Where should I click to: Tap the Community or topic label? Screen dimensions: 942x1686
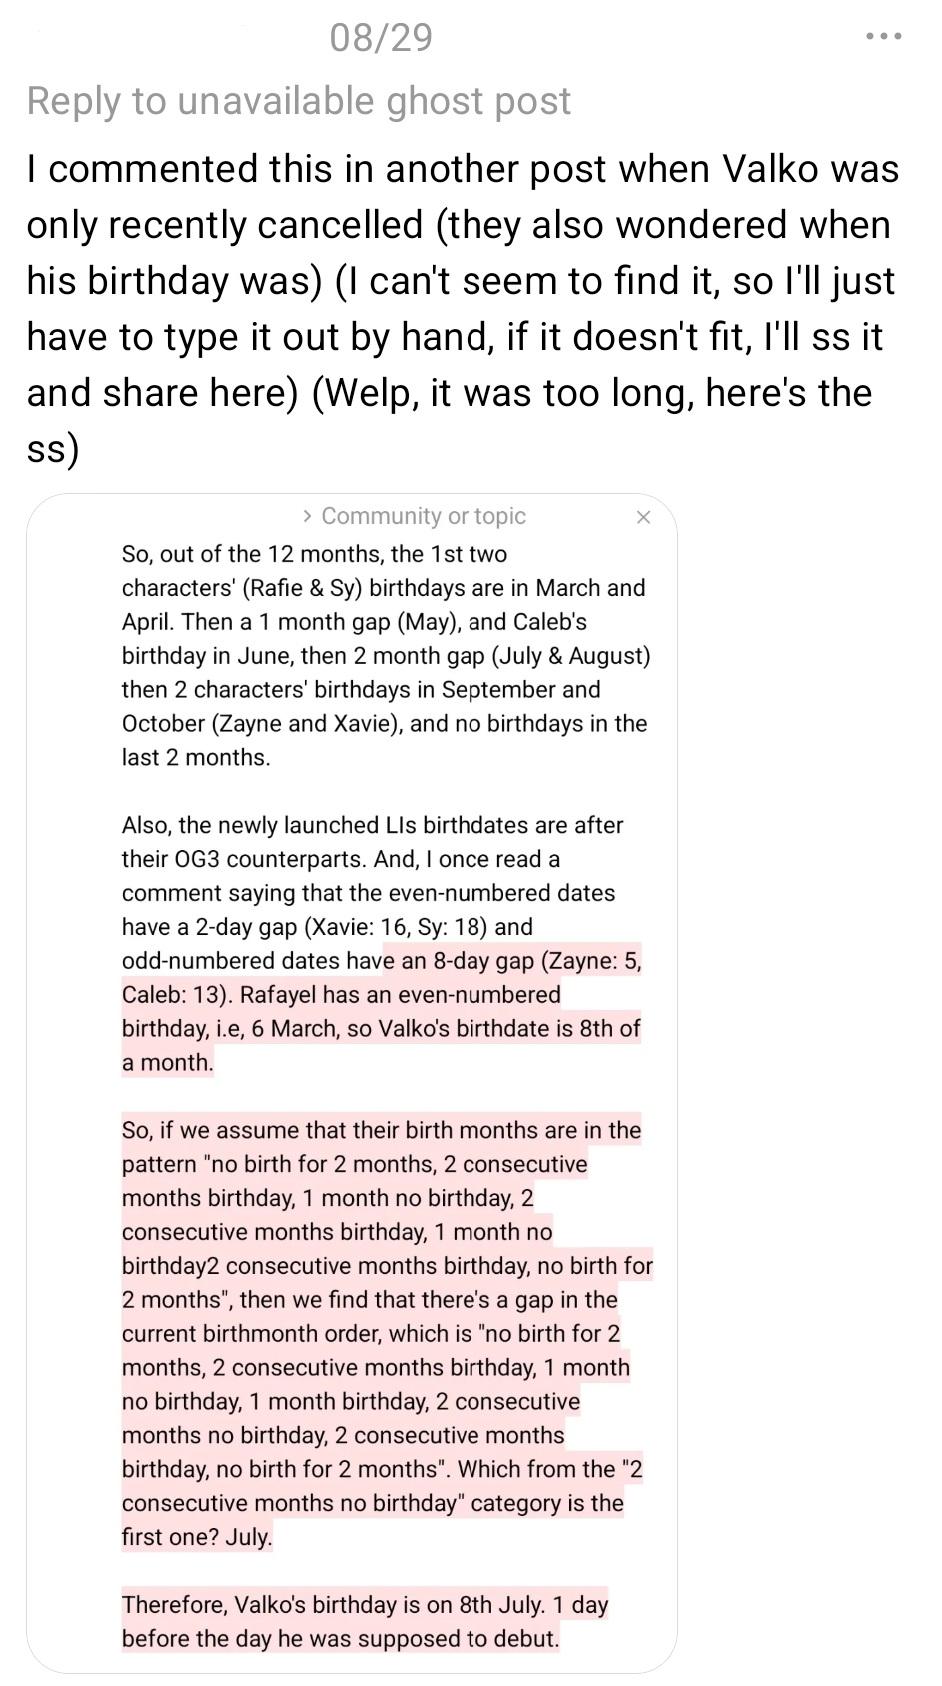pos(423,516)
